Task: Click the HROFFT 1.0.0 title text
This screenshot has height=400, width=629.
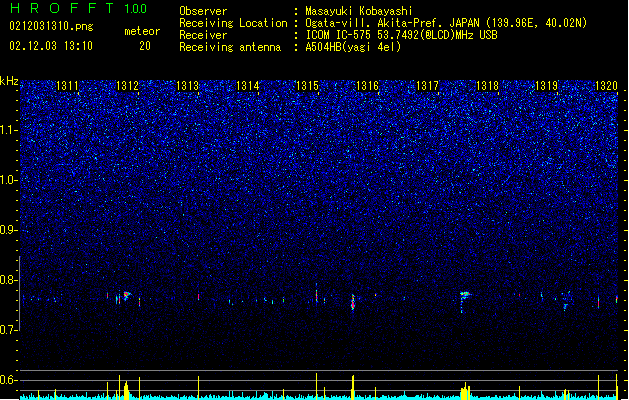Action: [x=78, y=8]
